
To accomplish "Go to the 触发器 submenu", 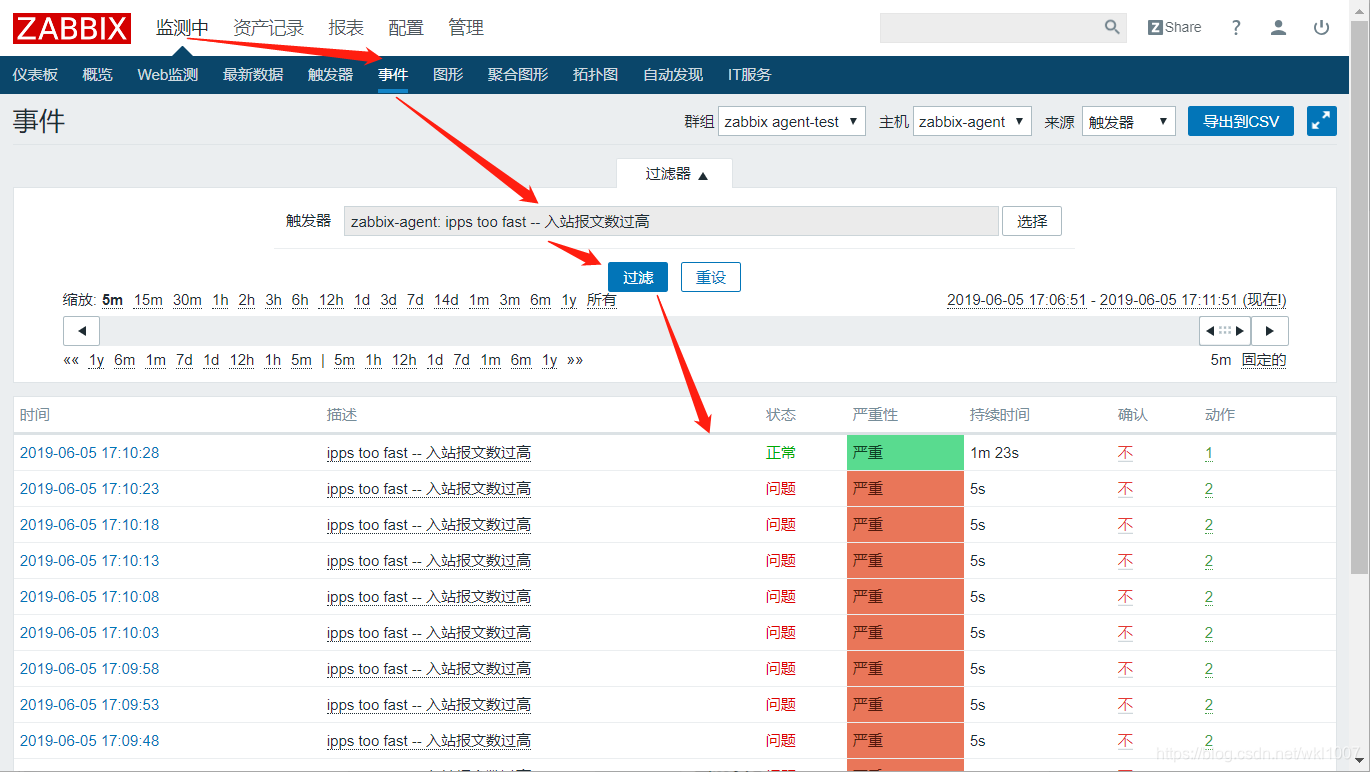I will point(330,75).
